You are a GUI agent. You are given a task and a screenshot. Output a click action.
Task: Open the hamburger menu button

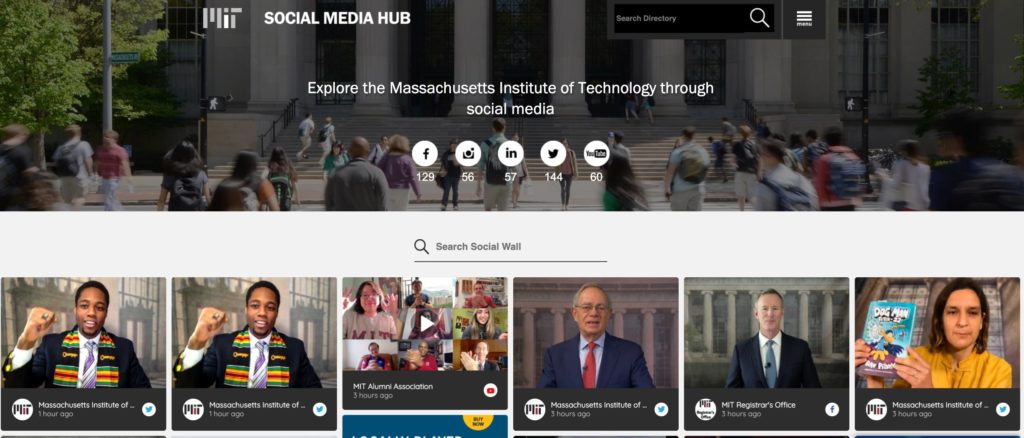tap(804, 18)
